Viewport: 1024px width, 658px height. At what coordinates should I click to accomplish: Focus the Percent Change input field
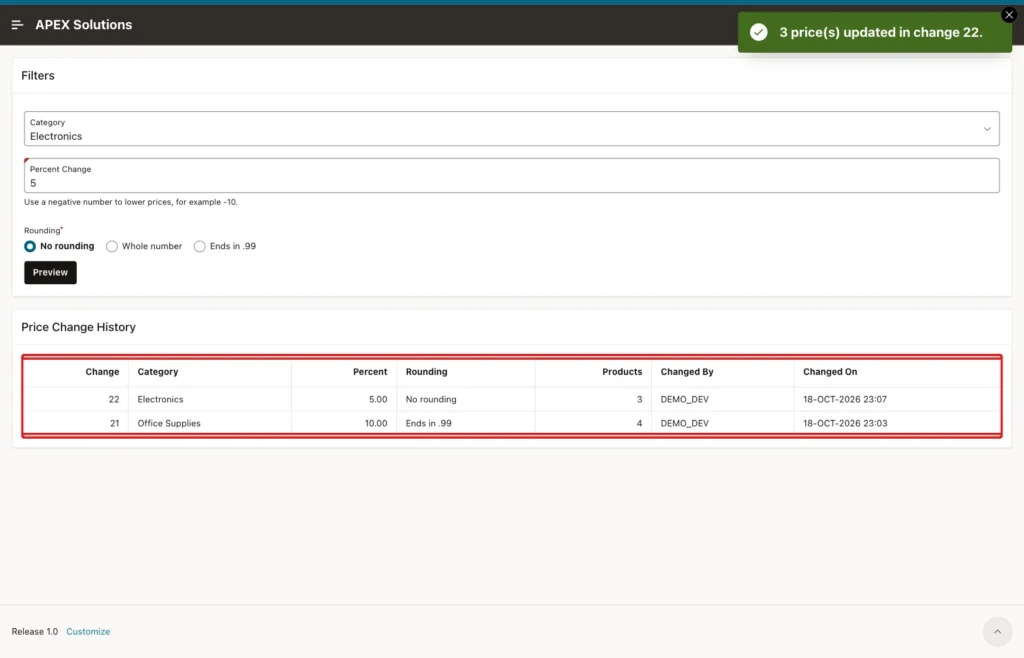(511, 176)
